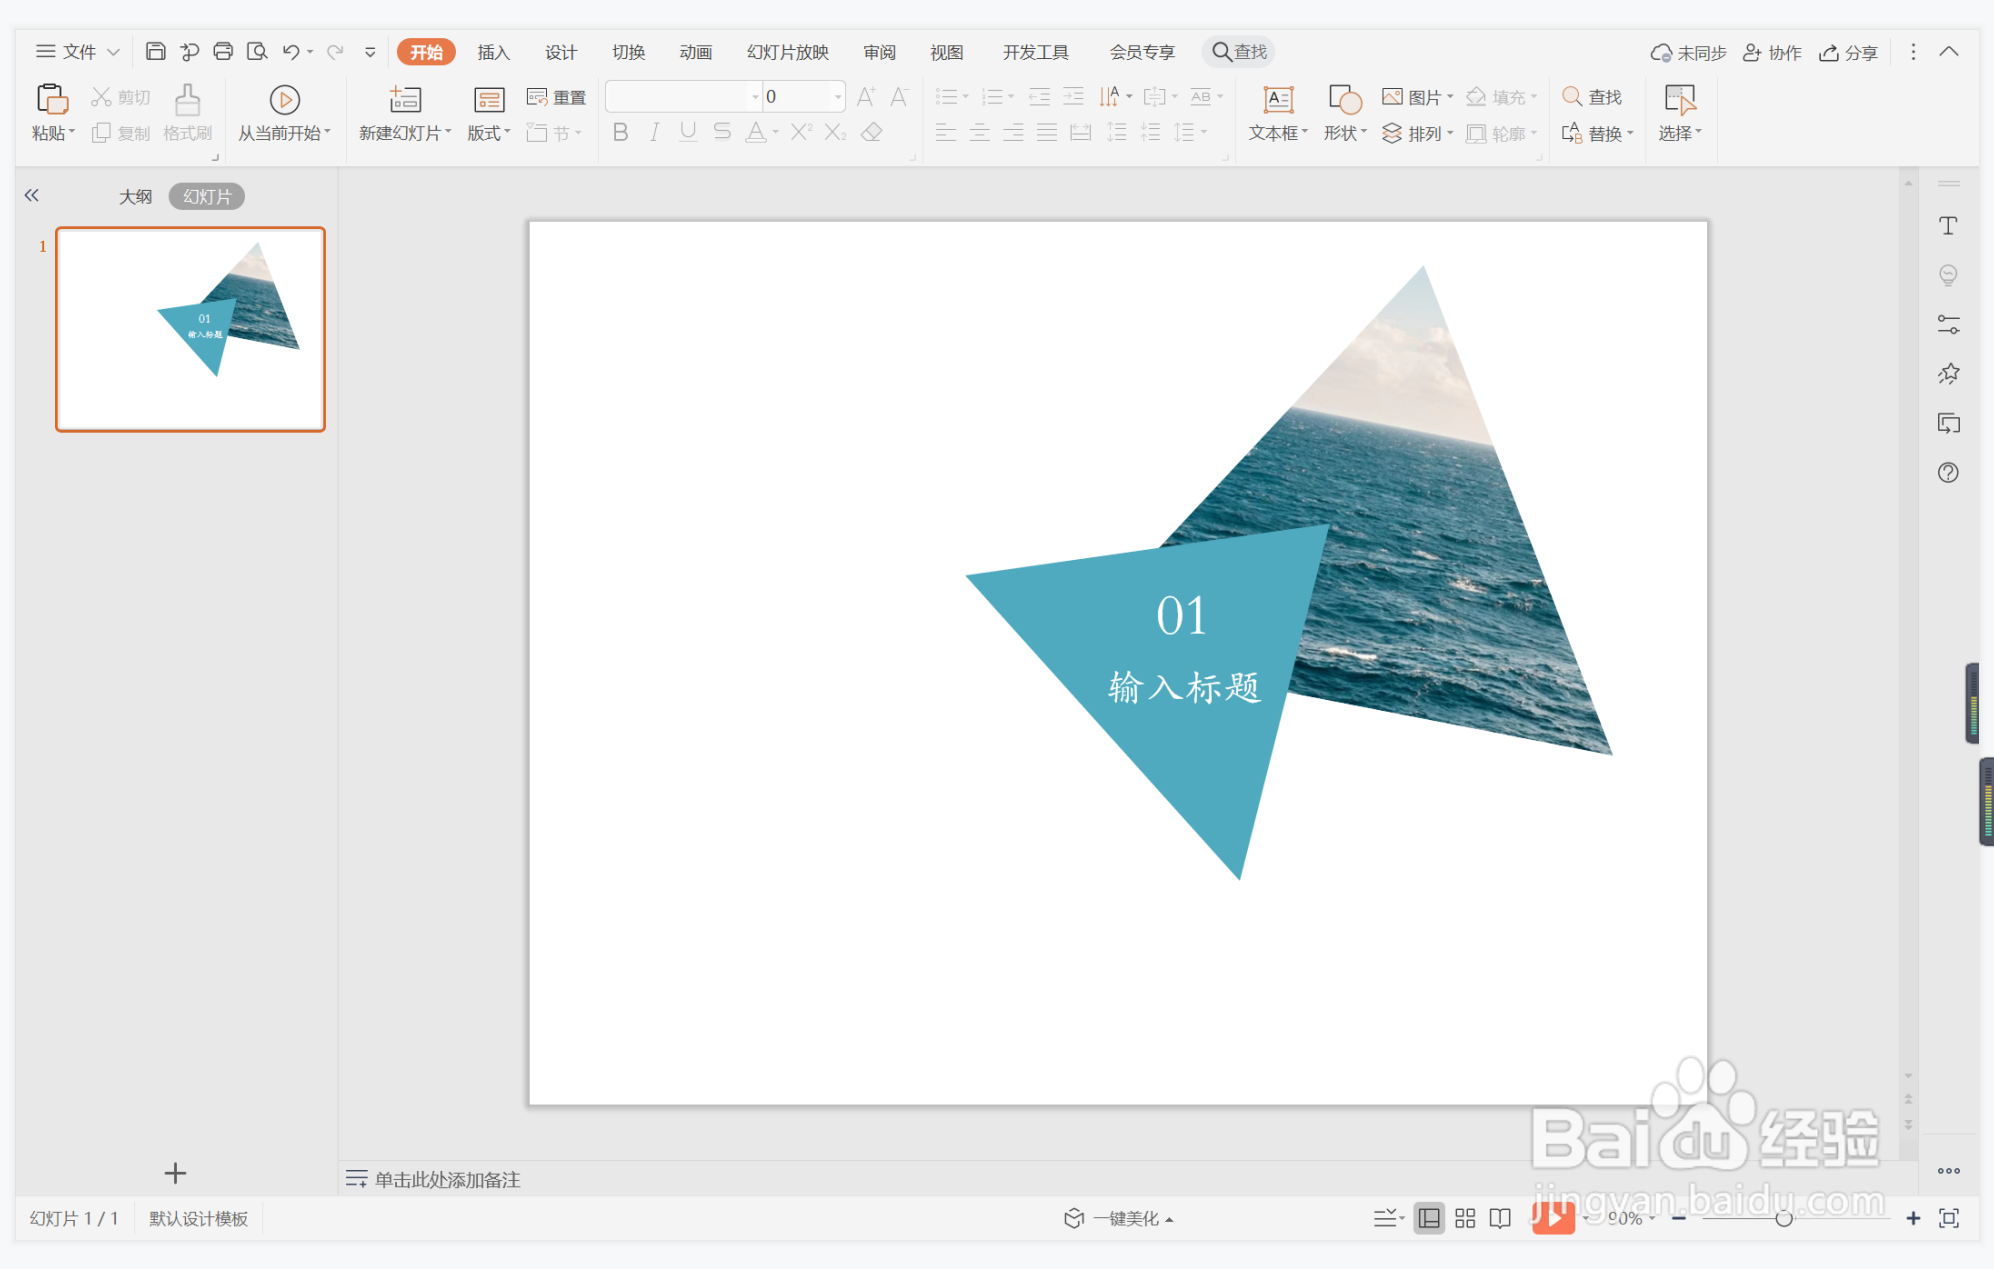Open the font size dropdown
Screen dimensions: 1994x1269
(x=837, y=97)
